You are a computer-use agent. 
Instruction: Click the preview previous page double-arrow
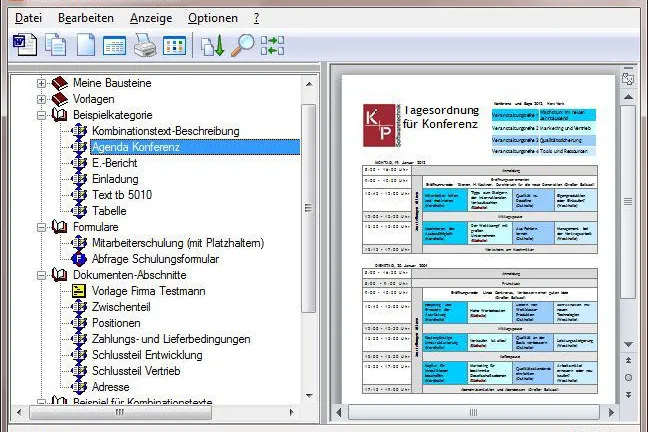[628, 360]
